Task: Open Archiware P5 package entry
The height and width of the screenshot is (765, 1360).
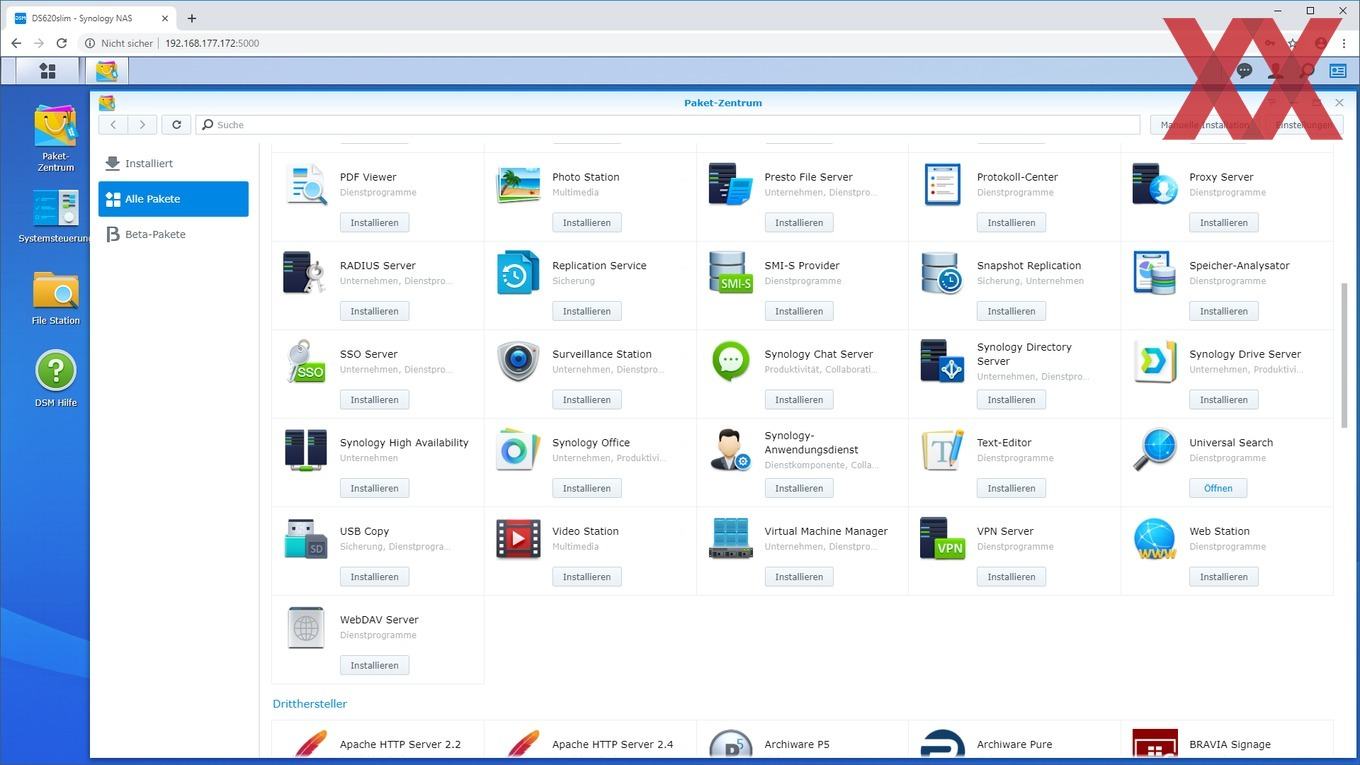Action: tap(797, 745)
